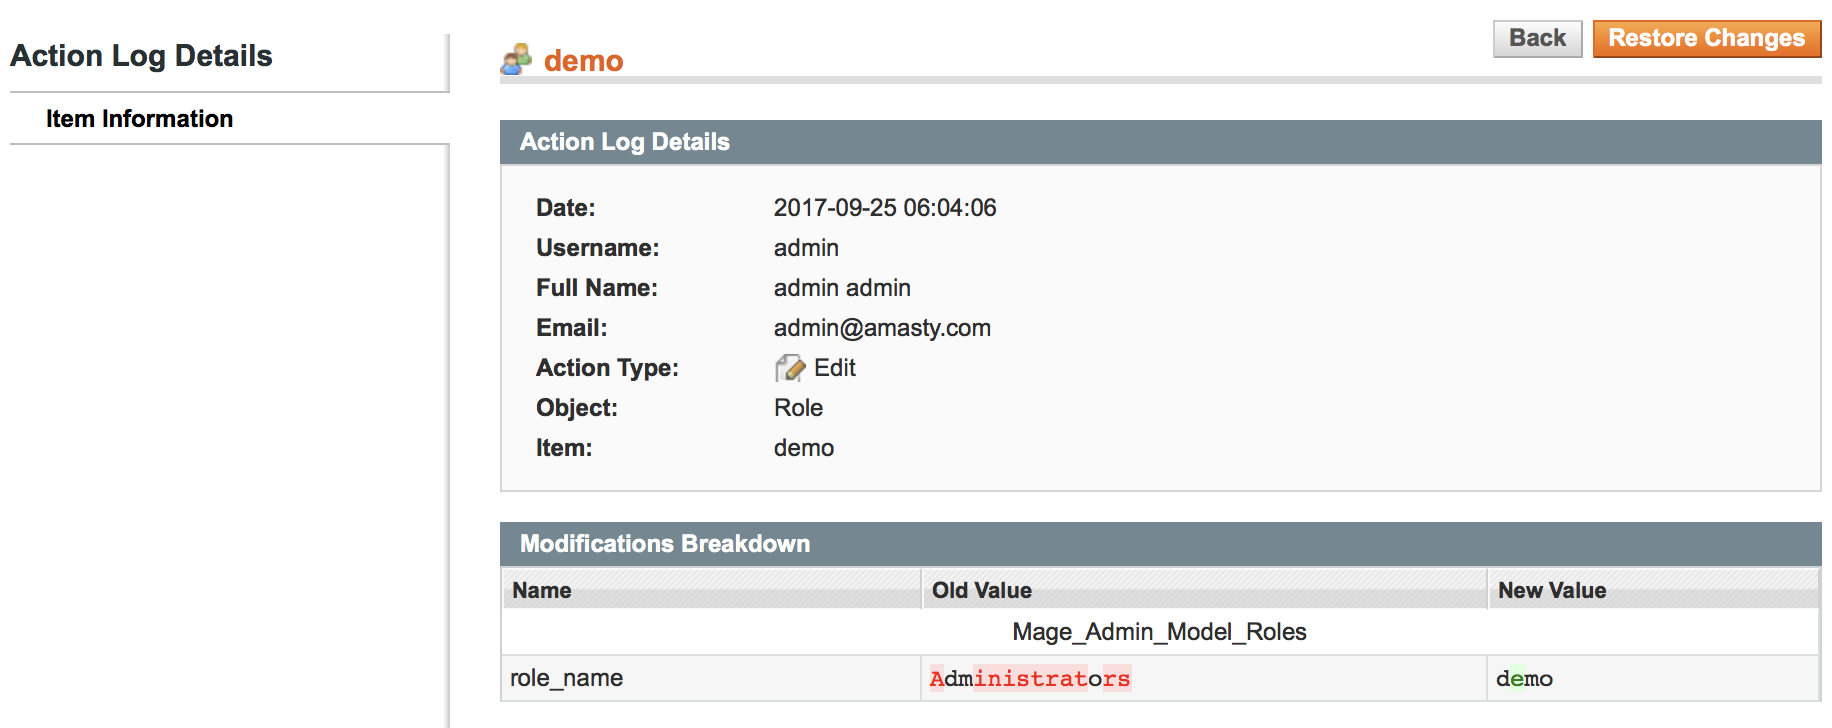This screenshot has width=1832, height=728.
Task: Click the Action Log Details sidebar heading
Action: tap(141, 56)
